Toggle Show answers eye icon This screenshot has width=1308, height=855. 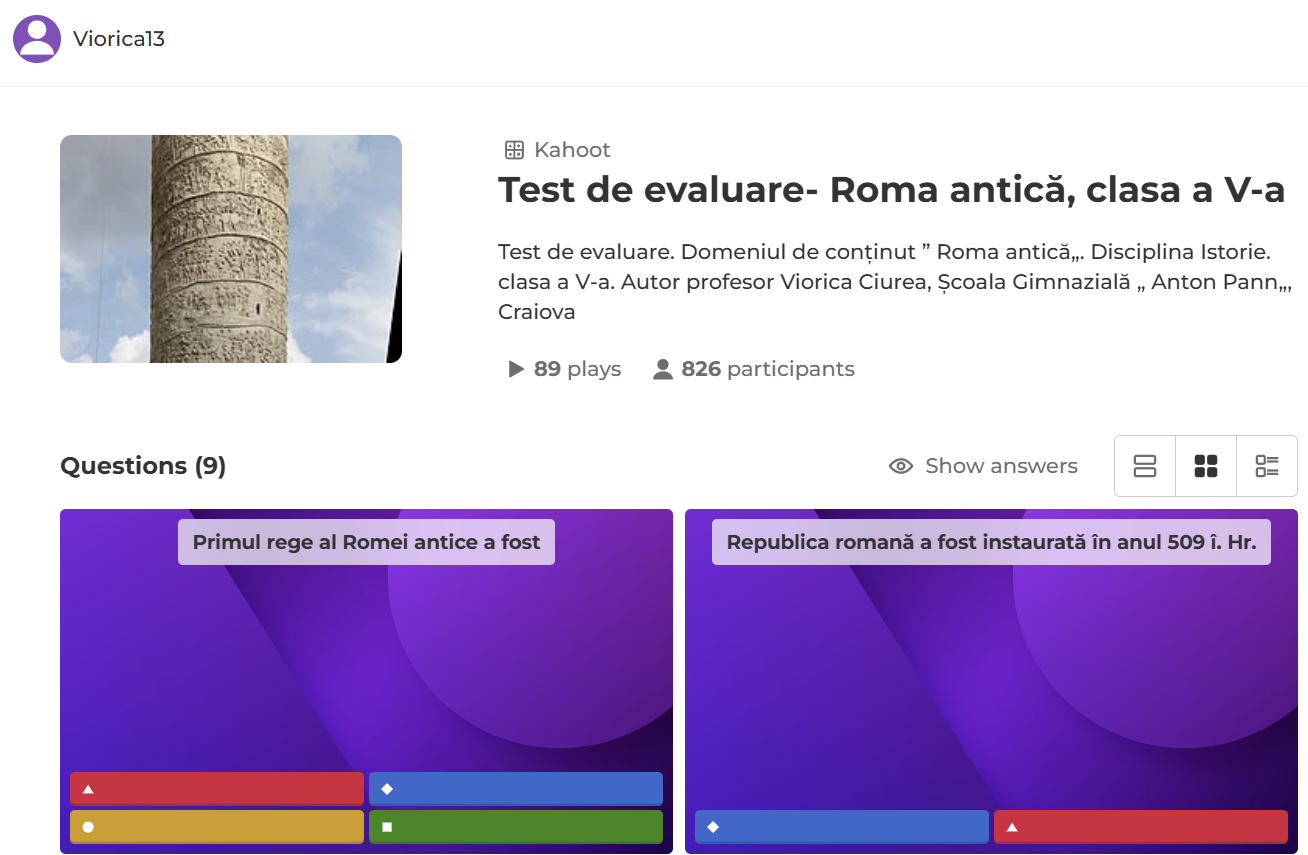pyautogui.click(x=901, y=466)
